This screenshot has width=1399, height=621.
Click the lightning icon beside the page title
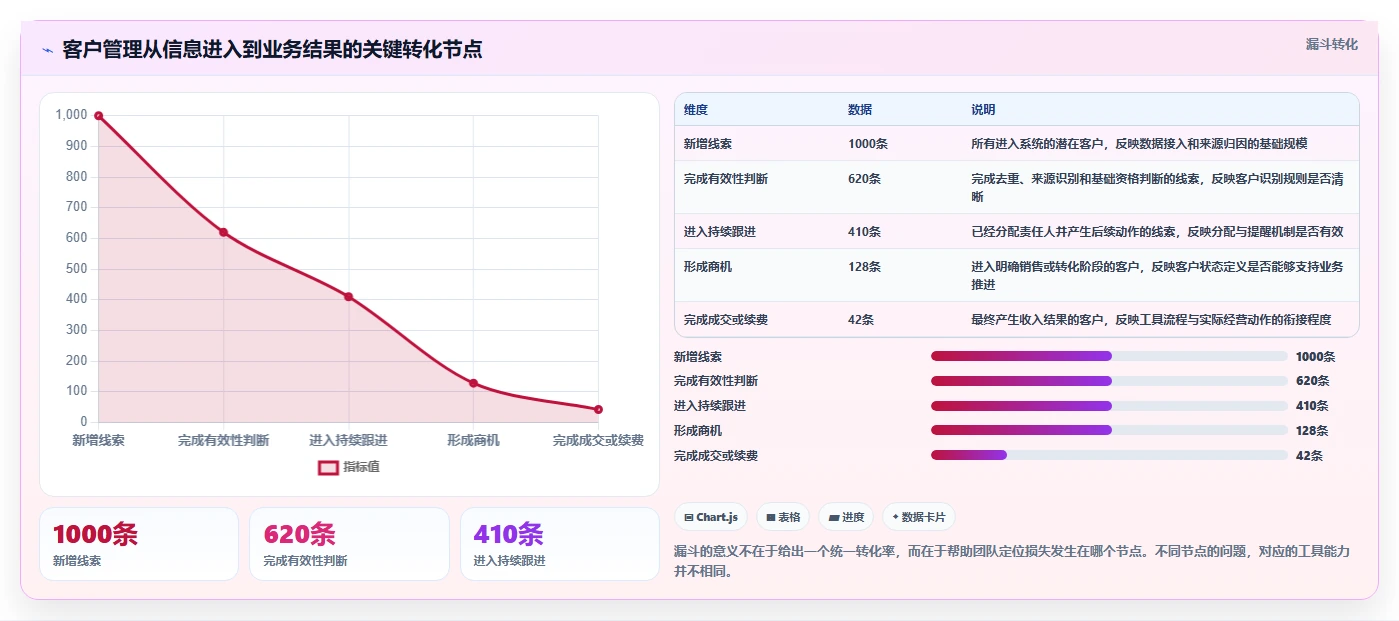47,49
